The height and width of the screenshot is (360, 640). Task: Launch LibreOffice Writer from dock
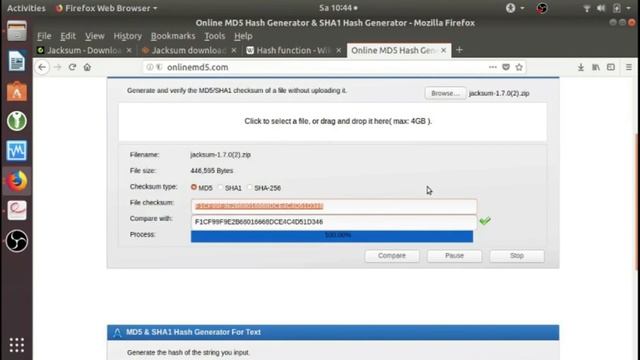(x=17, y=61)
